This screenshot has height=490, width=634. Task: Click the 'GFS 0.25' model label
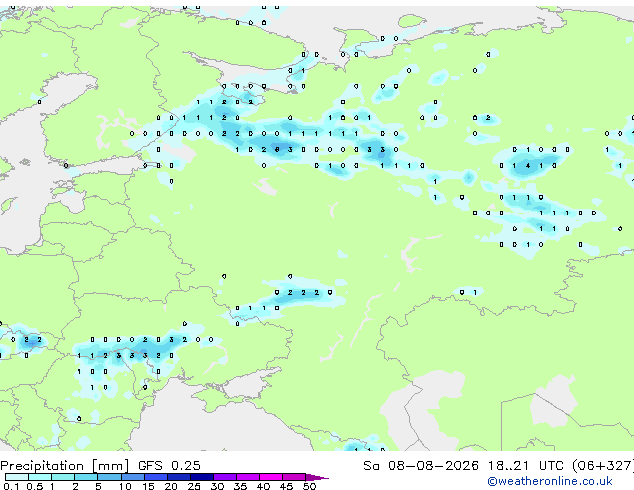coord(169,466)
